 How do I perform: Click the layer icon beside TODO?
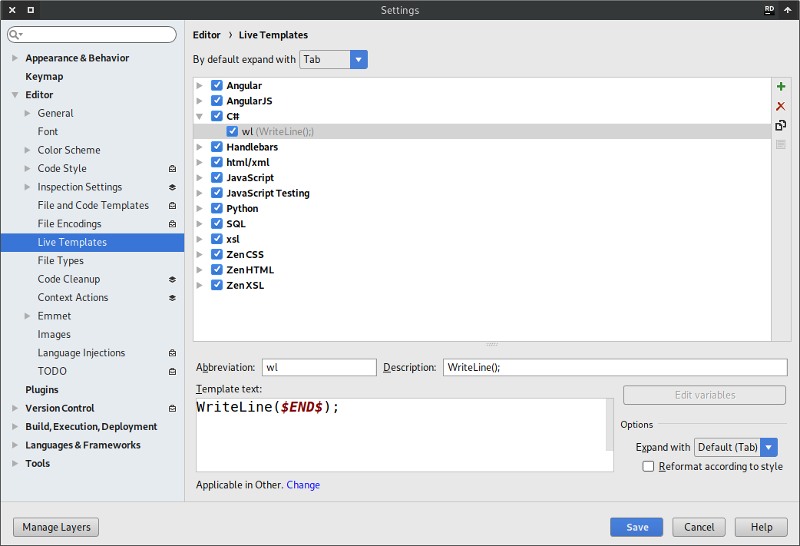point(172,371)
